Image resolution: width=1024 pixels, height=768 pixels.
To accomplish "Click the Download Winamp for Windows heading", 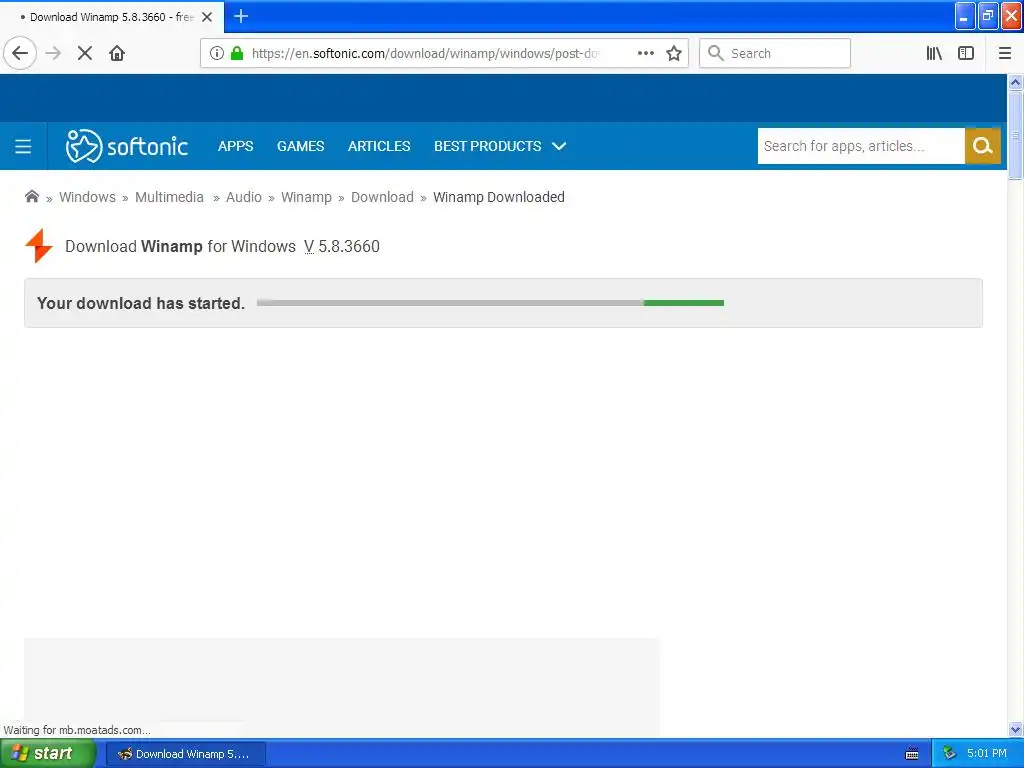I will 222,246.
